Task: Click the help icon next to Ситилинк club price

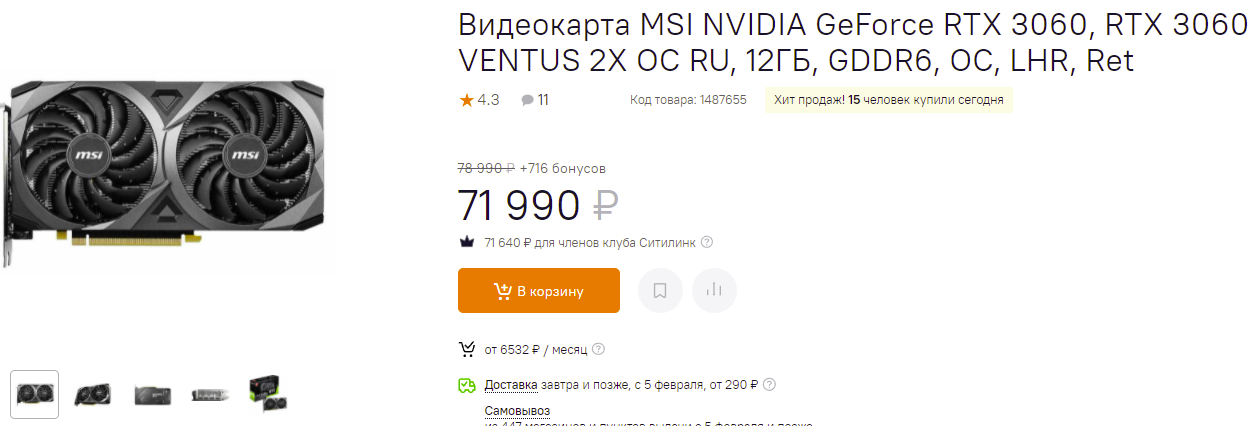Action: tap(707, 242)
